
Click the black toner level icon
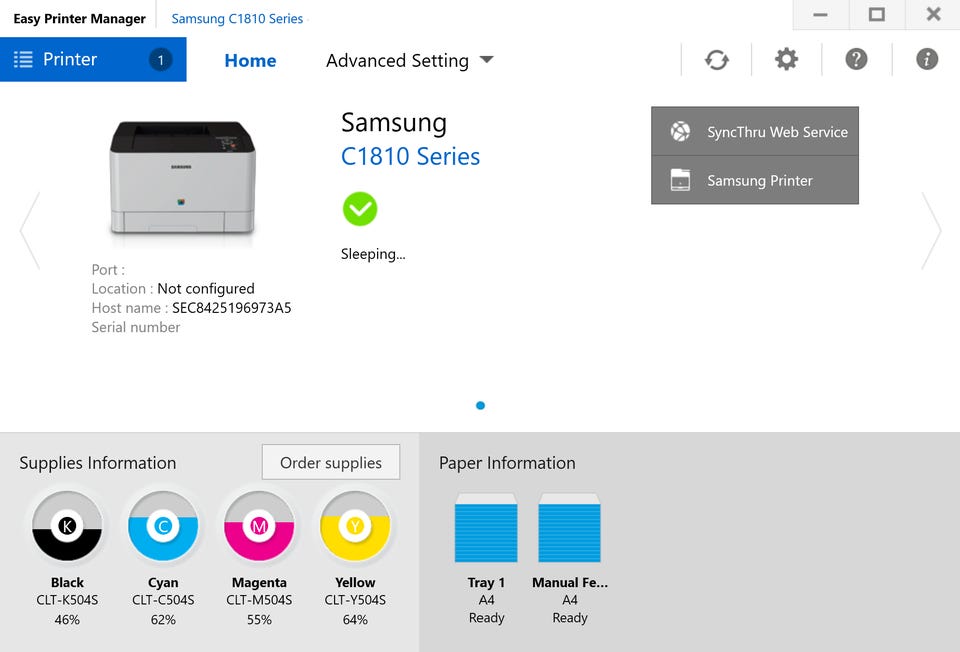click(67, 526)
